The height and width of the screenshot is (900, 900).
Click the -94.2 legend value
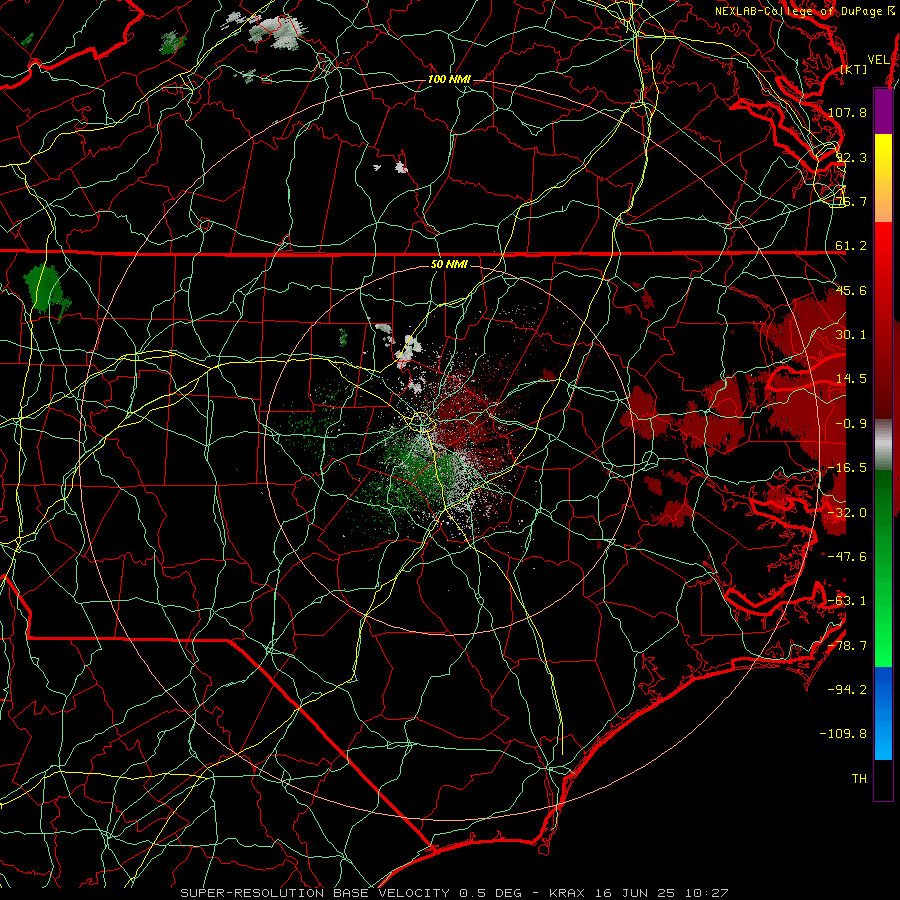pyautogui.click(x=847, y=690)
